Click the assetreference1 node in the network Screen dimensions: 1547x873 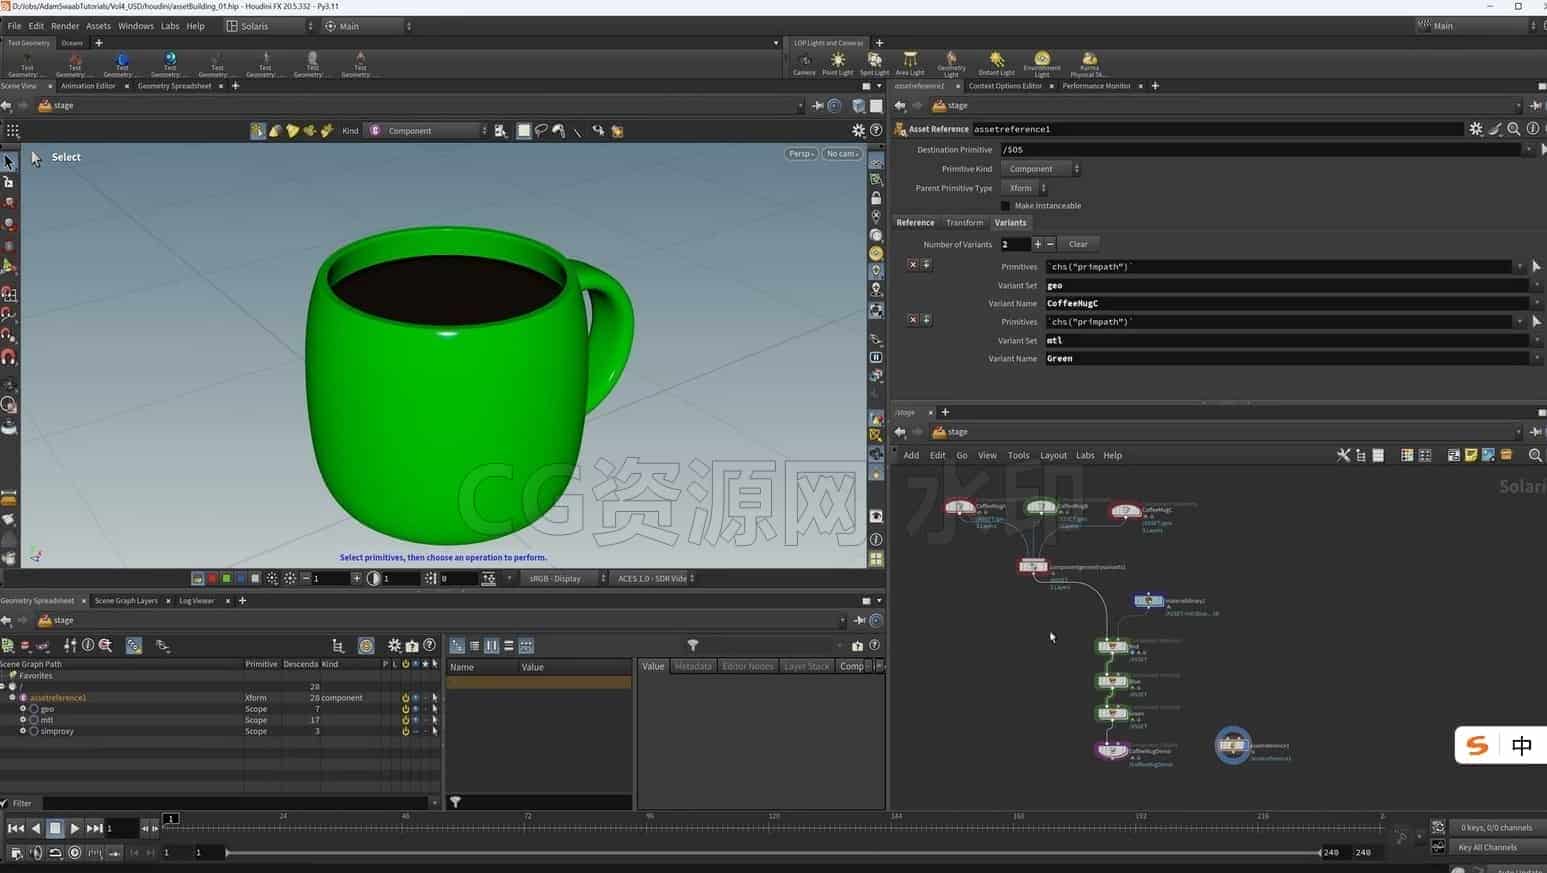(x=1233, y=745)
